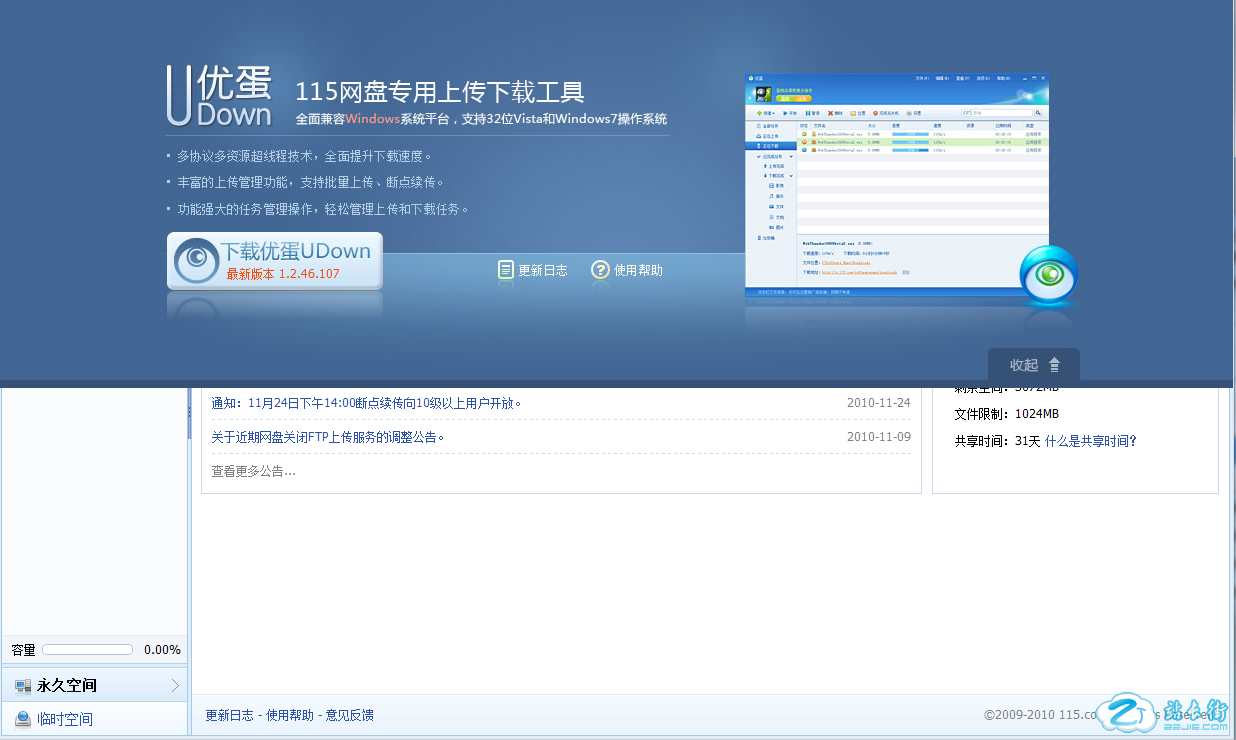This screenshot has height=740, width=1236.
Task: Open the FTP上传服务 adjustment announcement
Action: pyautogui.click(x=328, y=437)
